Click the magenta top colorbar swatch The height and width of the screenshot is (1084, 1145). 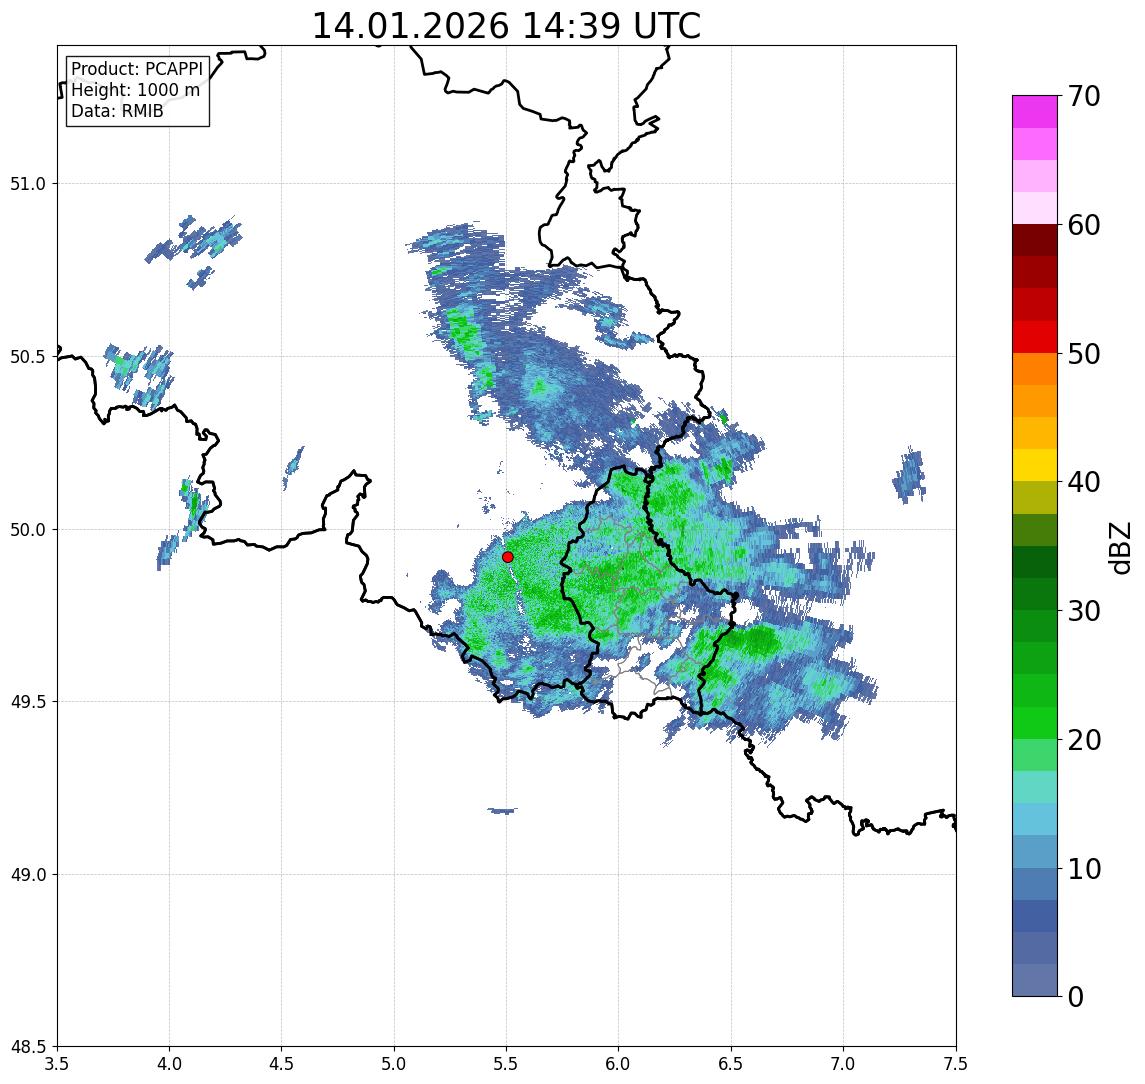[x=1035, y=112]
